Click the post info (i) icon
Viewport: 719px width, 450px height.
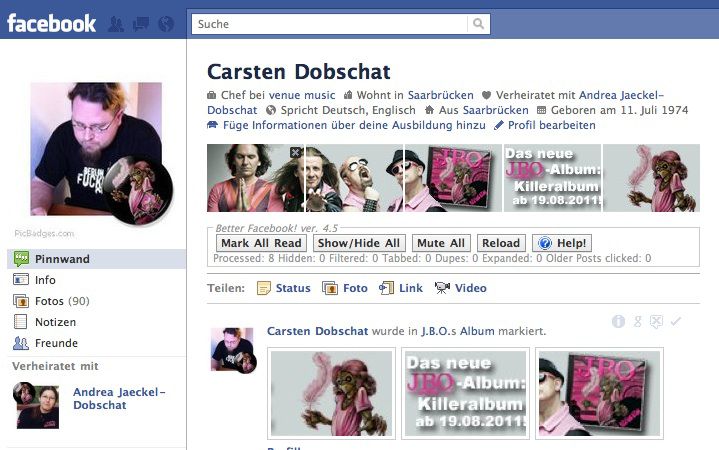point(618,322)
